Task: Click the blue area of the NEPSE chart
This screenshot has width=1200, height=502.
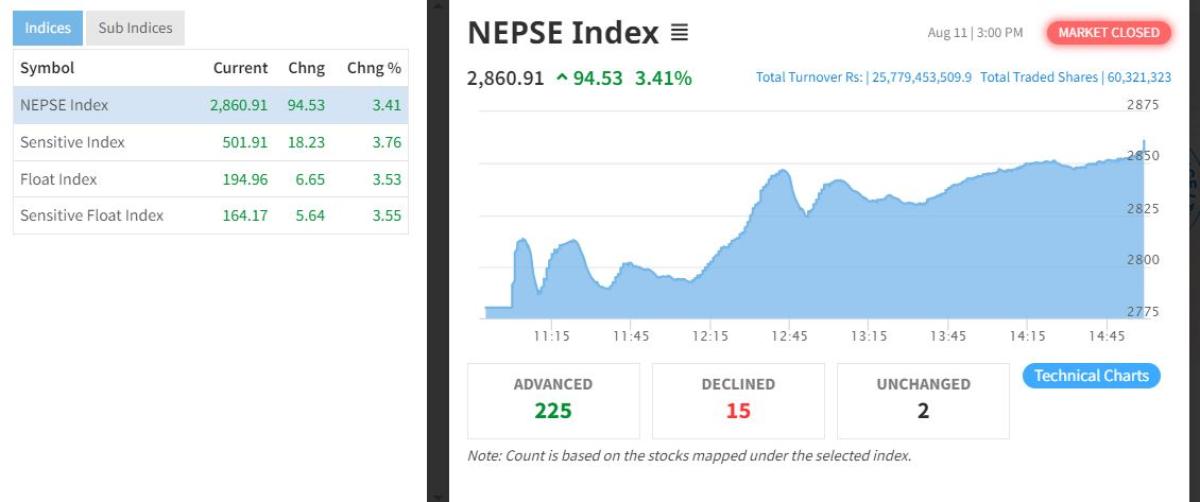Action: pos(900,260)
